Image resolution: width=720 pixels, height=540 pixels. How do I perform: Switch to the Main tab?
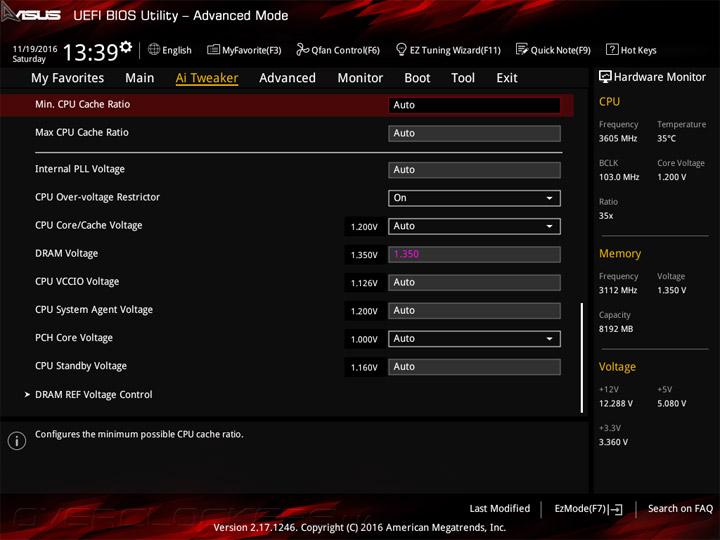click(140, 78)
